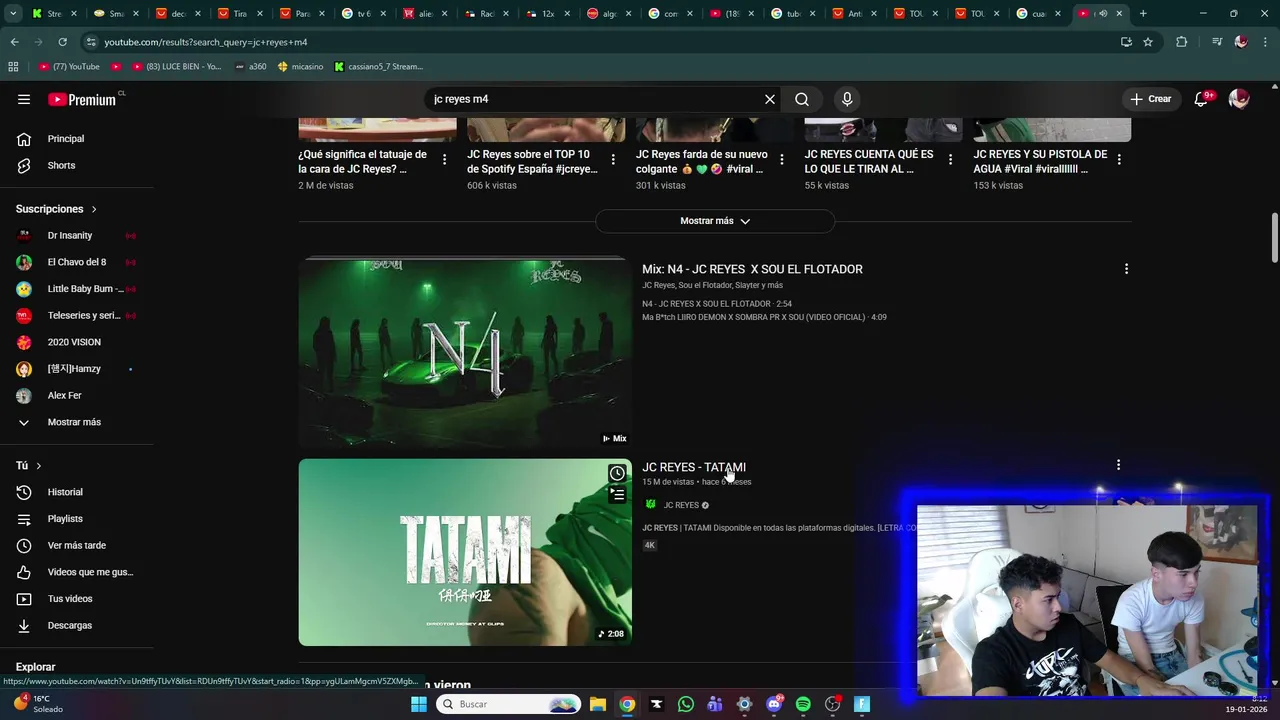This screenshot has width=1280, height=720.
Task: Bookmark this page with star icon
Action: click(1148, 42)
